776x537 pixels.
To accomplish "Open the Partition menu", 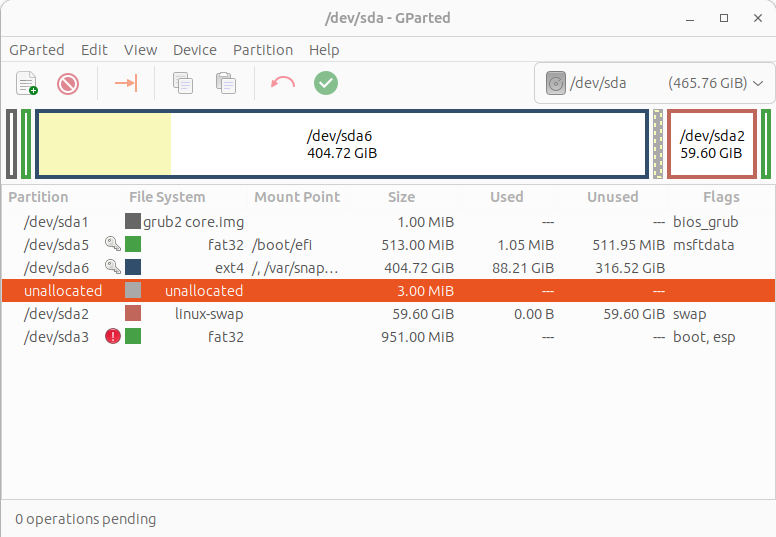I will click(263, 50).
